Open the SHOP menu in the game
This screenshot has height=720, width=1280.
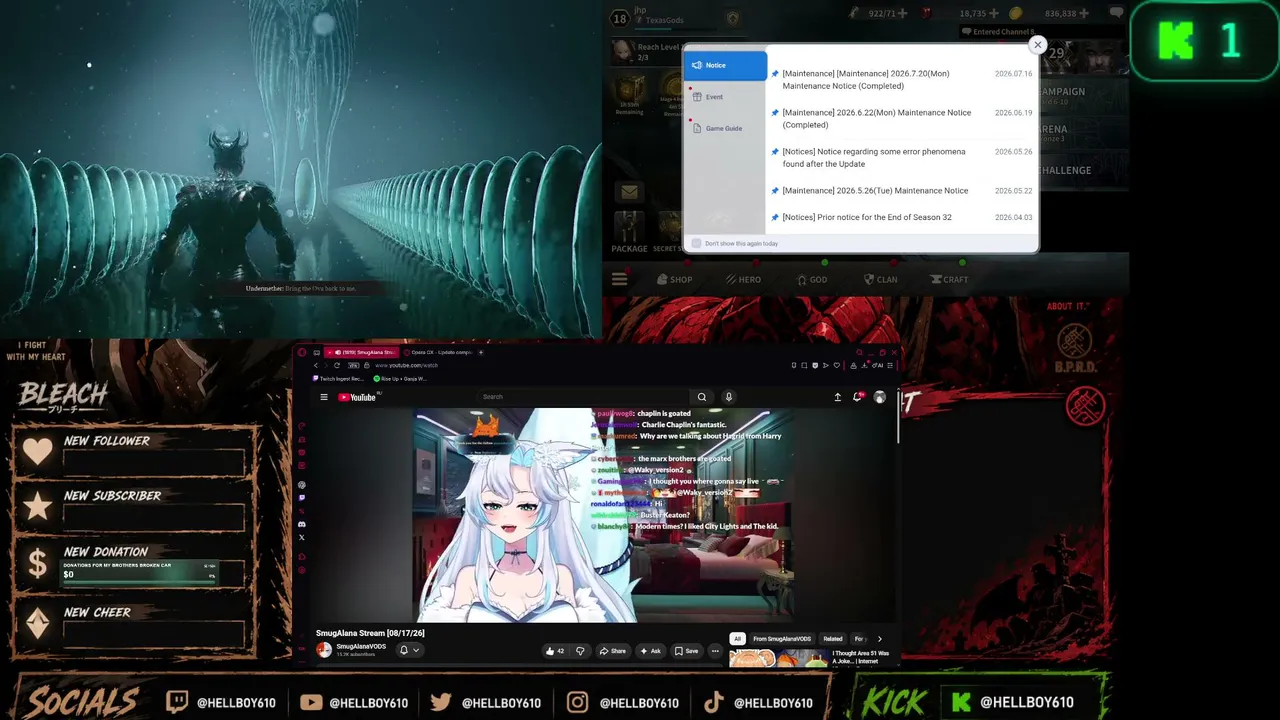coord(674,279)
